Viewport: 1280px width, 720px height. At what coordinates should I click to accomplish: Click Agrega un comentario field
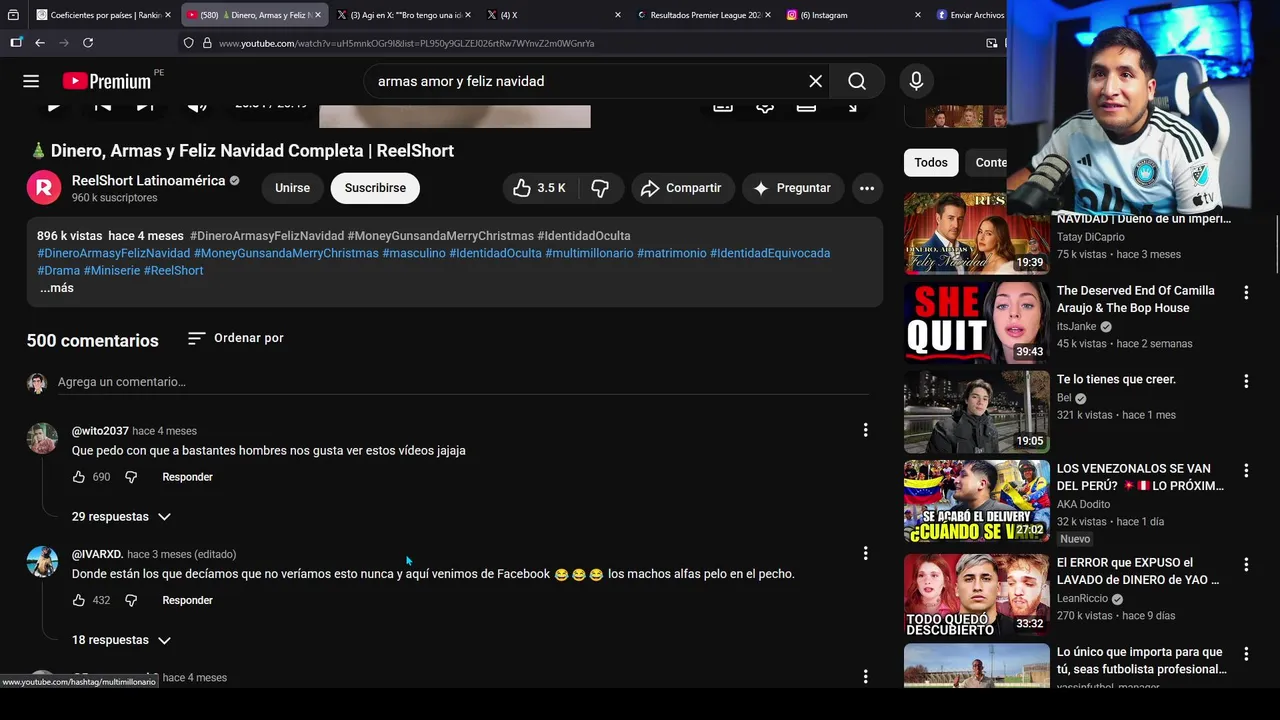[x=463, y=382]
